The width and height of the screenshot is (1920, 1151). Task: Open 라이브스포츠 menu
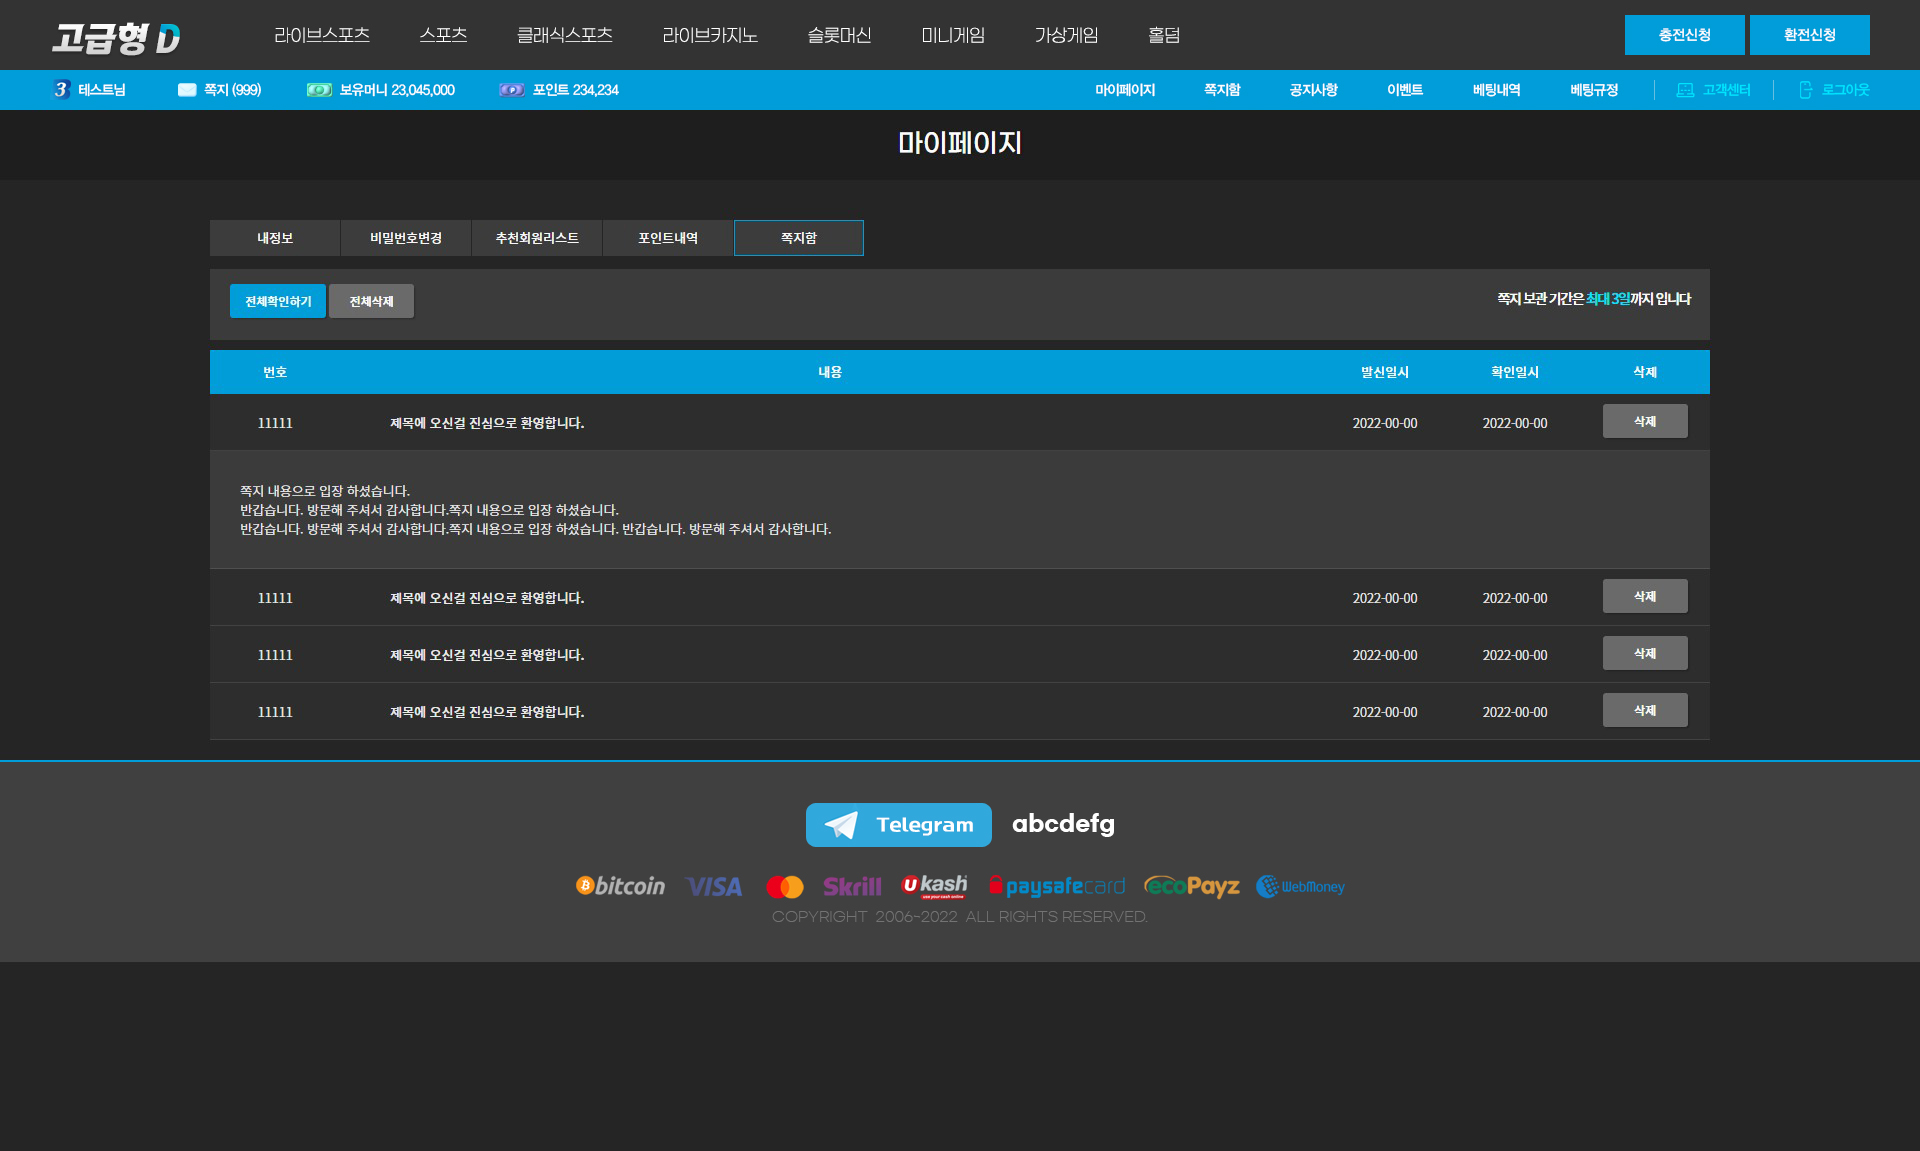pyautogui.click(x=322, y=35)
